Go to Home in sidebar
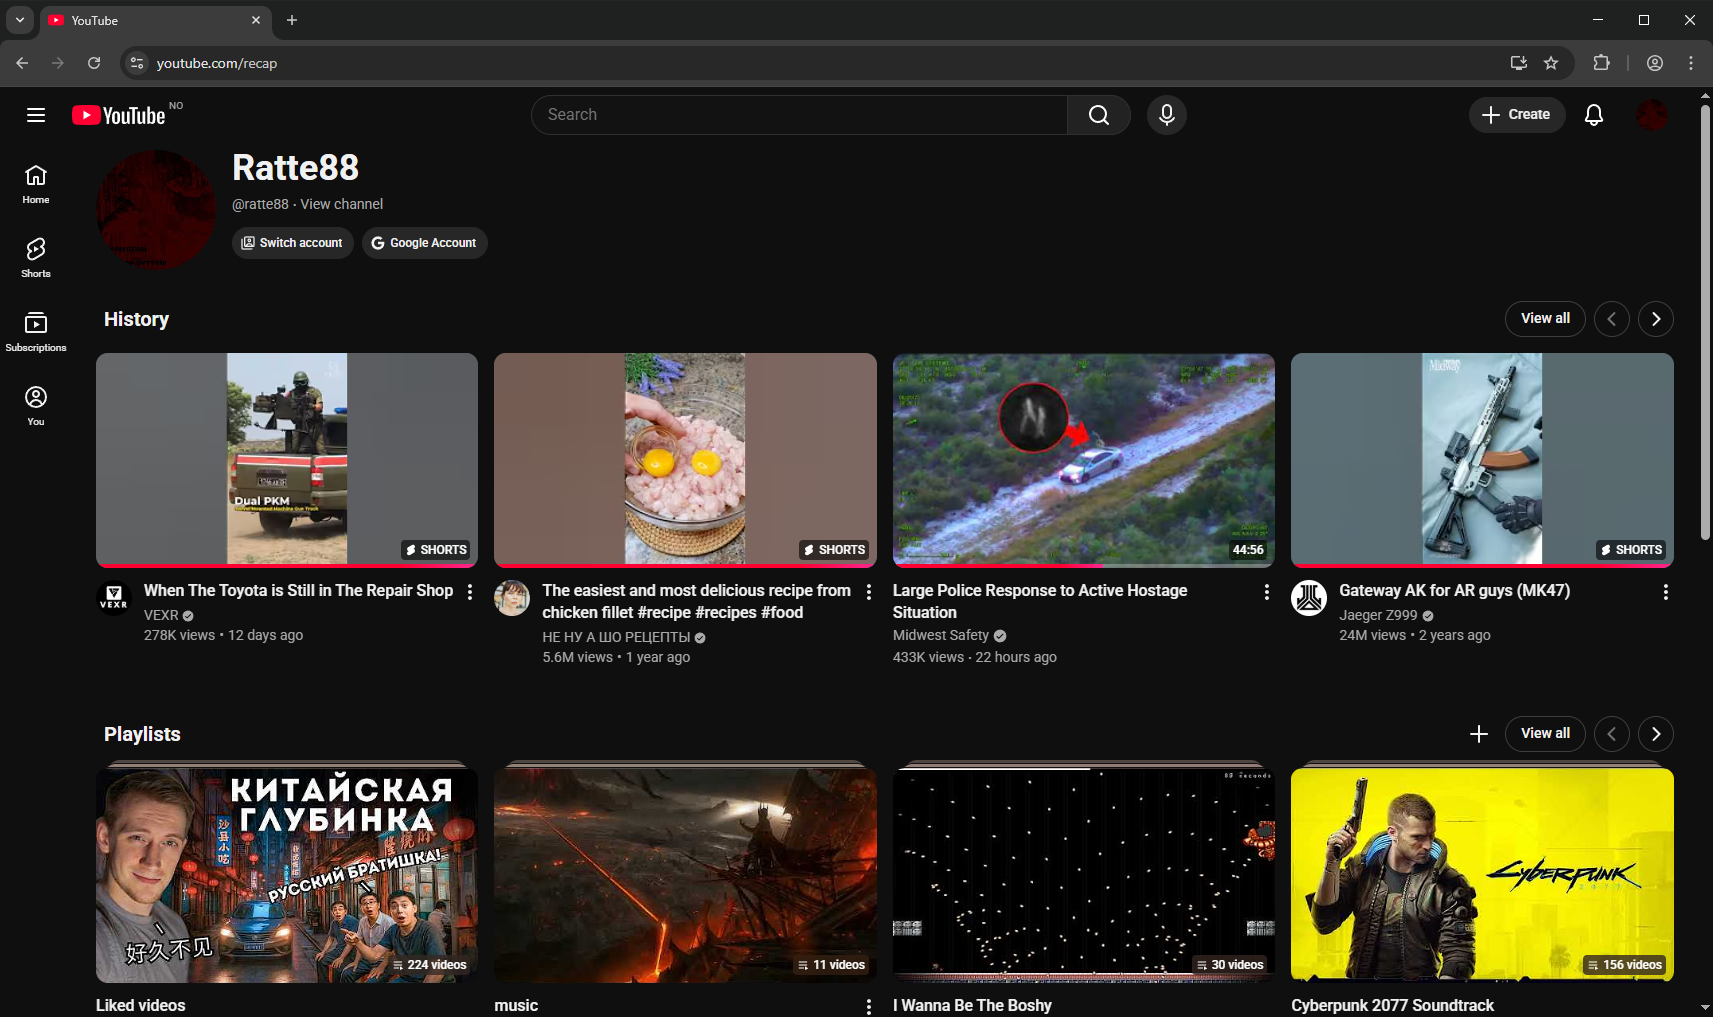The image size is (1713, 1017). [x=36, y=183]
